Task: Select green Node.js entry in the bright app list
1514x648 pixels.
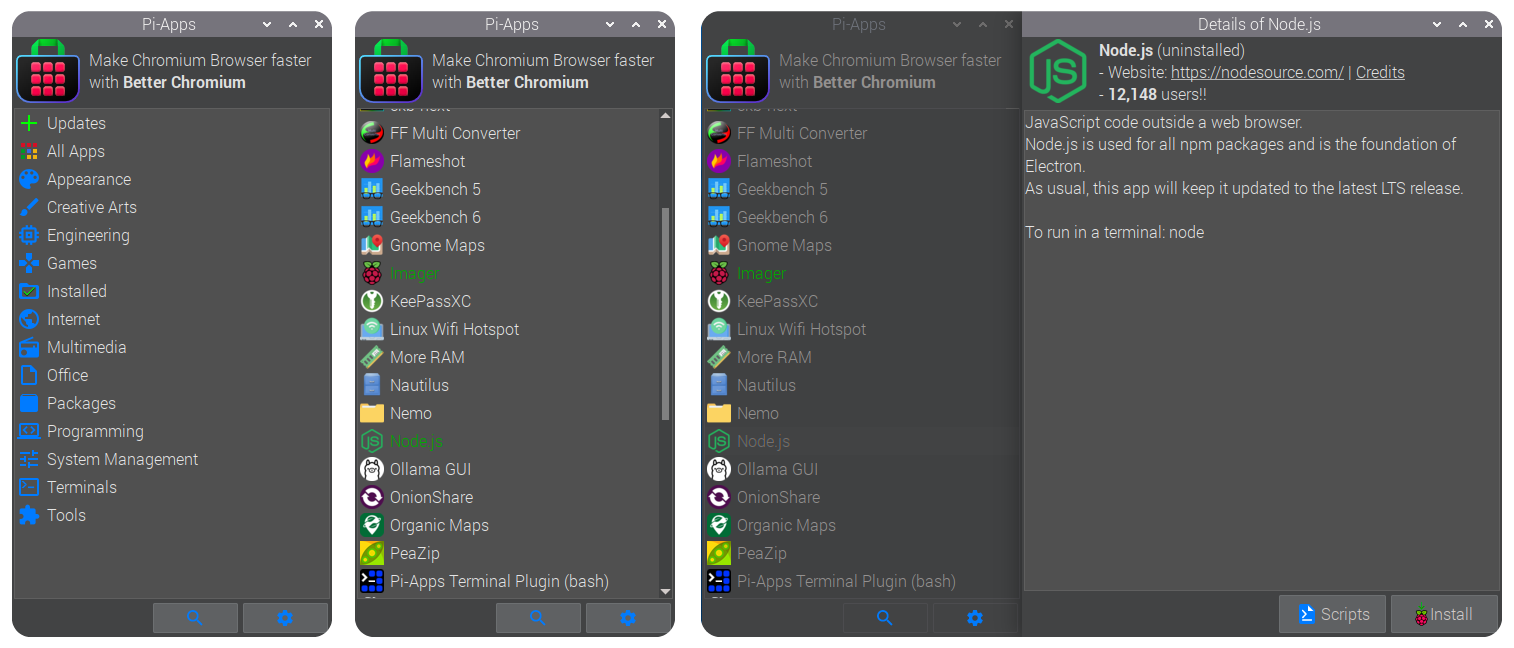Action: pos(508,441)
